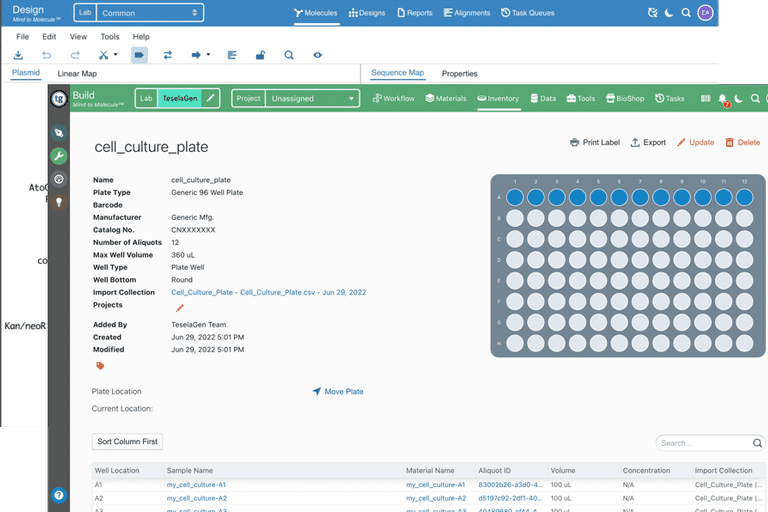Click the pencil icon next to TeselaGen lab

(210, 99)
